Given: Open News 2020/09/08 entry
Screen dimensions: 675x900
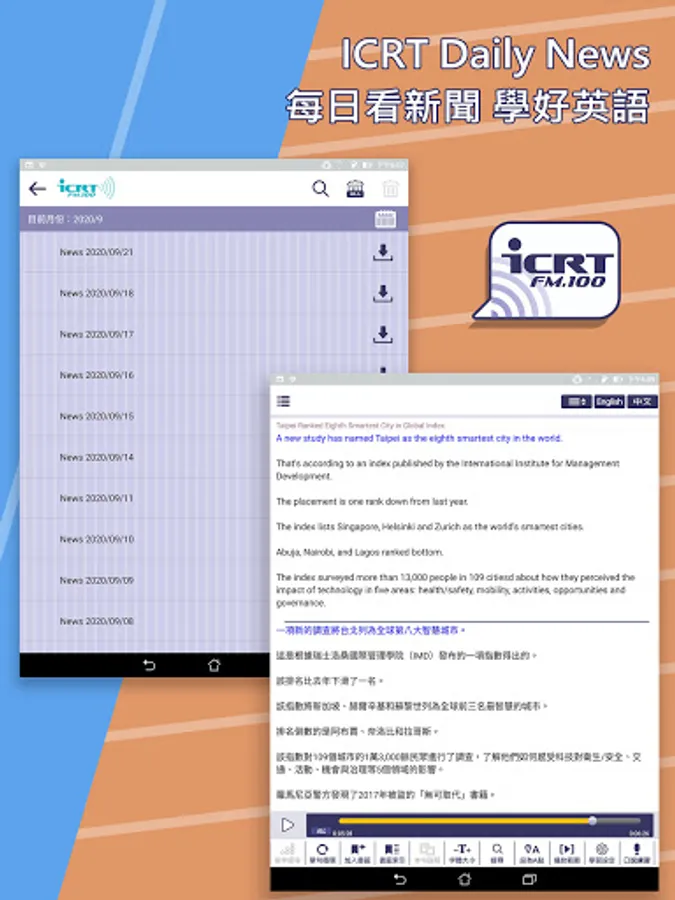Looking at the screenshot, I should pos(96,621).
